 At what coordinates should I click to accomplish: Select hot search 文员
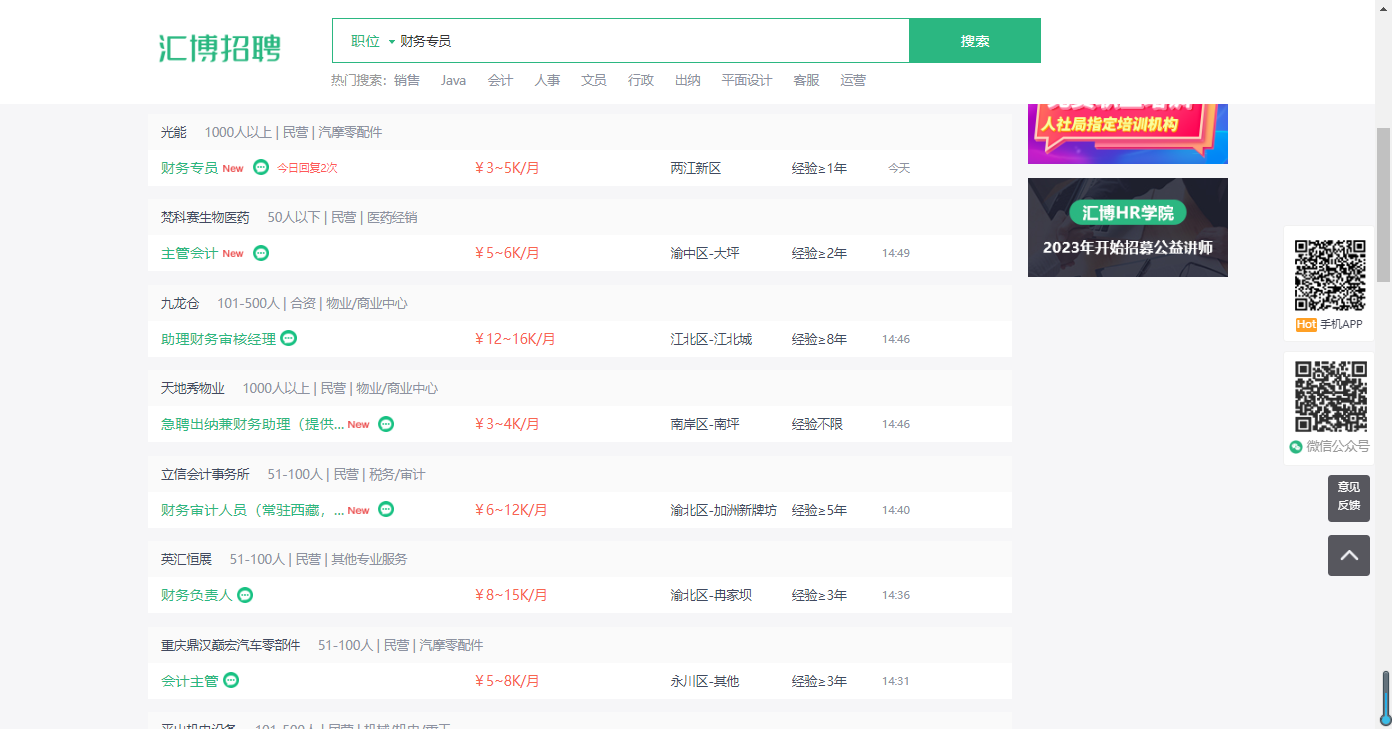point(594,80)
